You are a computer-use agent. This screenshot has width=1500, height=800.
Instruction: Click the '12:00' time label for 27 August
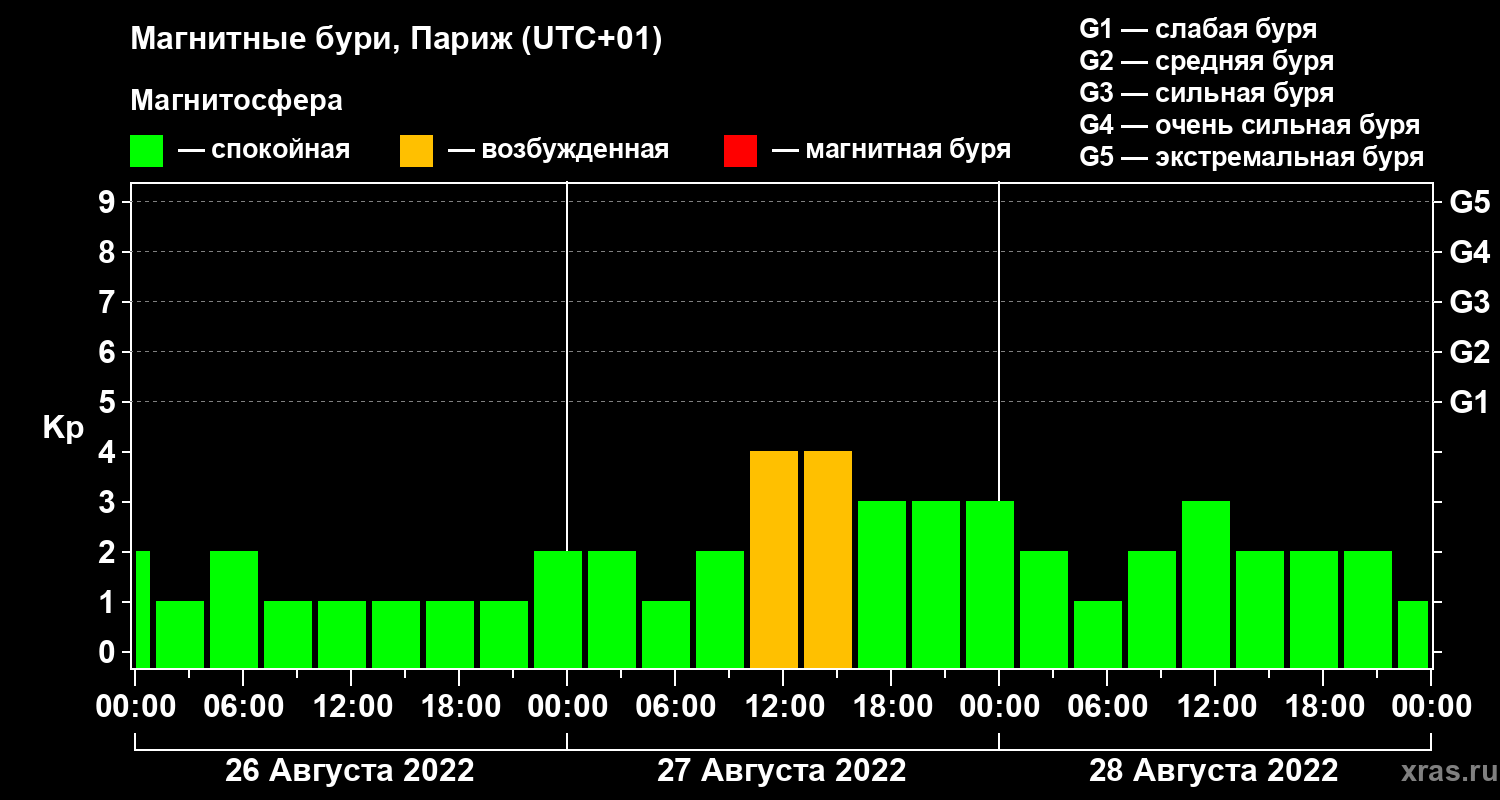tap(784, 707)
